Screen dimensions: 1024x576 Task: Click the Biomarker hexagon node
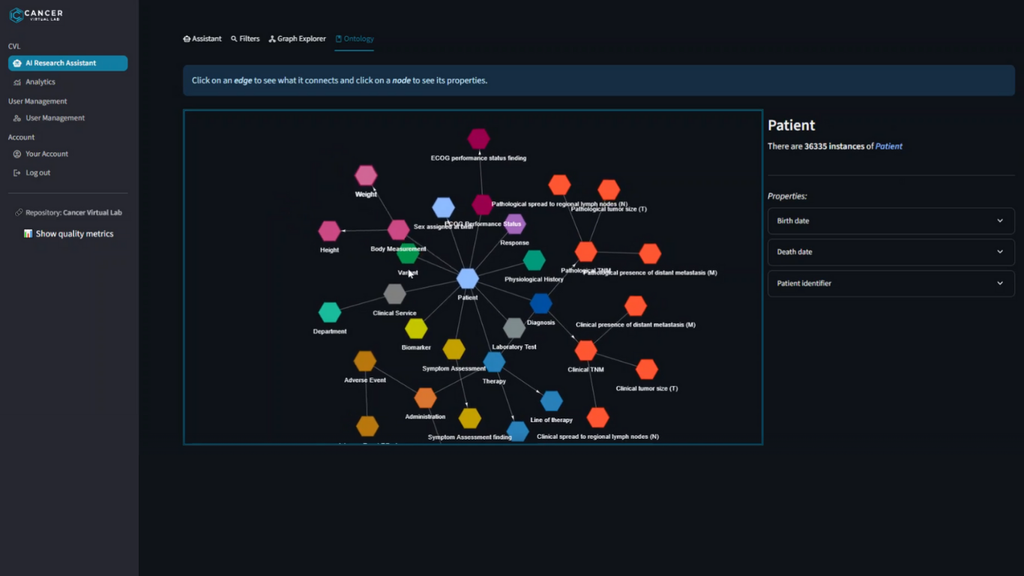coord(416,329)
